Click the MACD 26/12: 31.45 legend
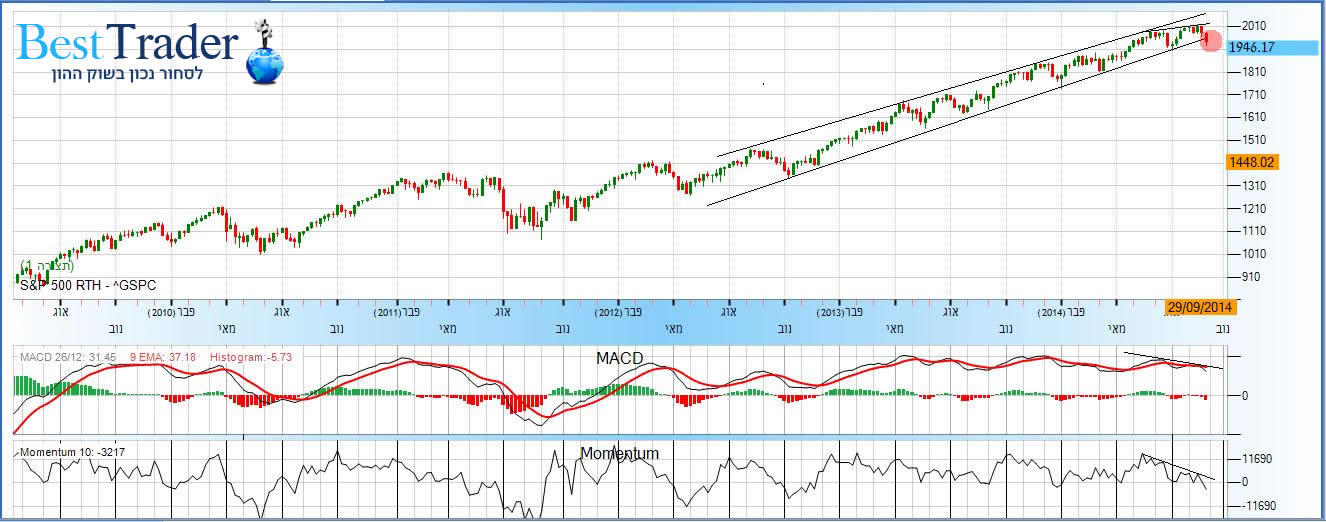The height and width of the screenshot is (522, 1326). [x=62, y=357]
